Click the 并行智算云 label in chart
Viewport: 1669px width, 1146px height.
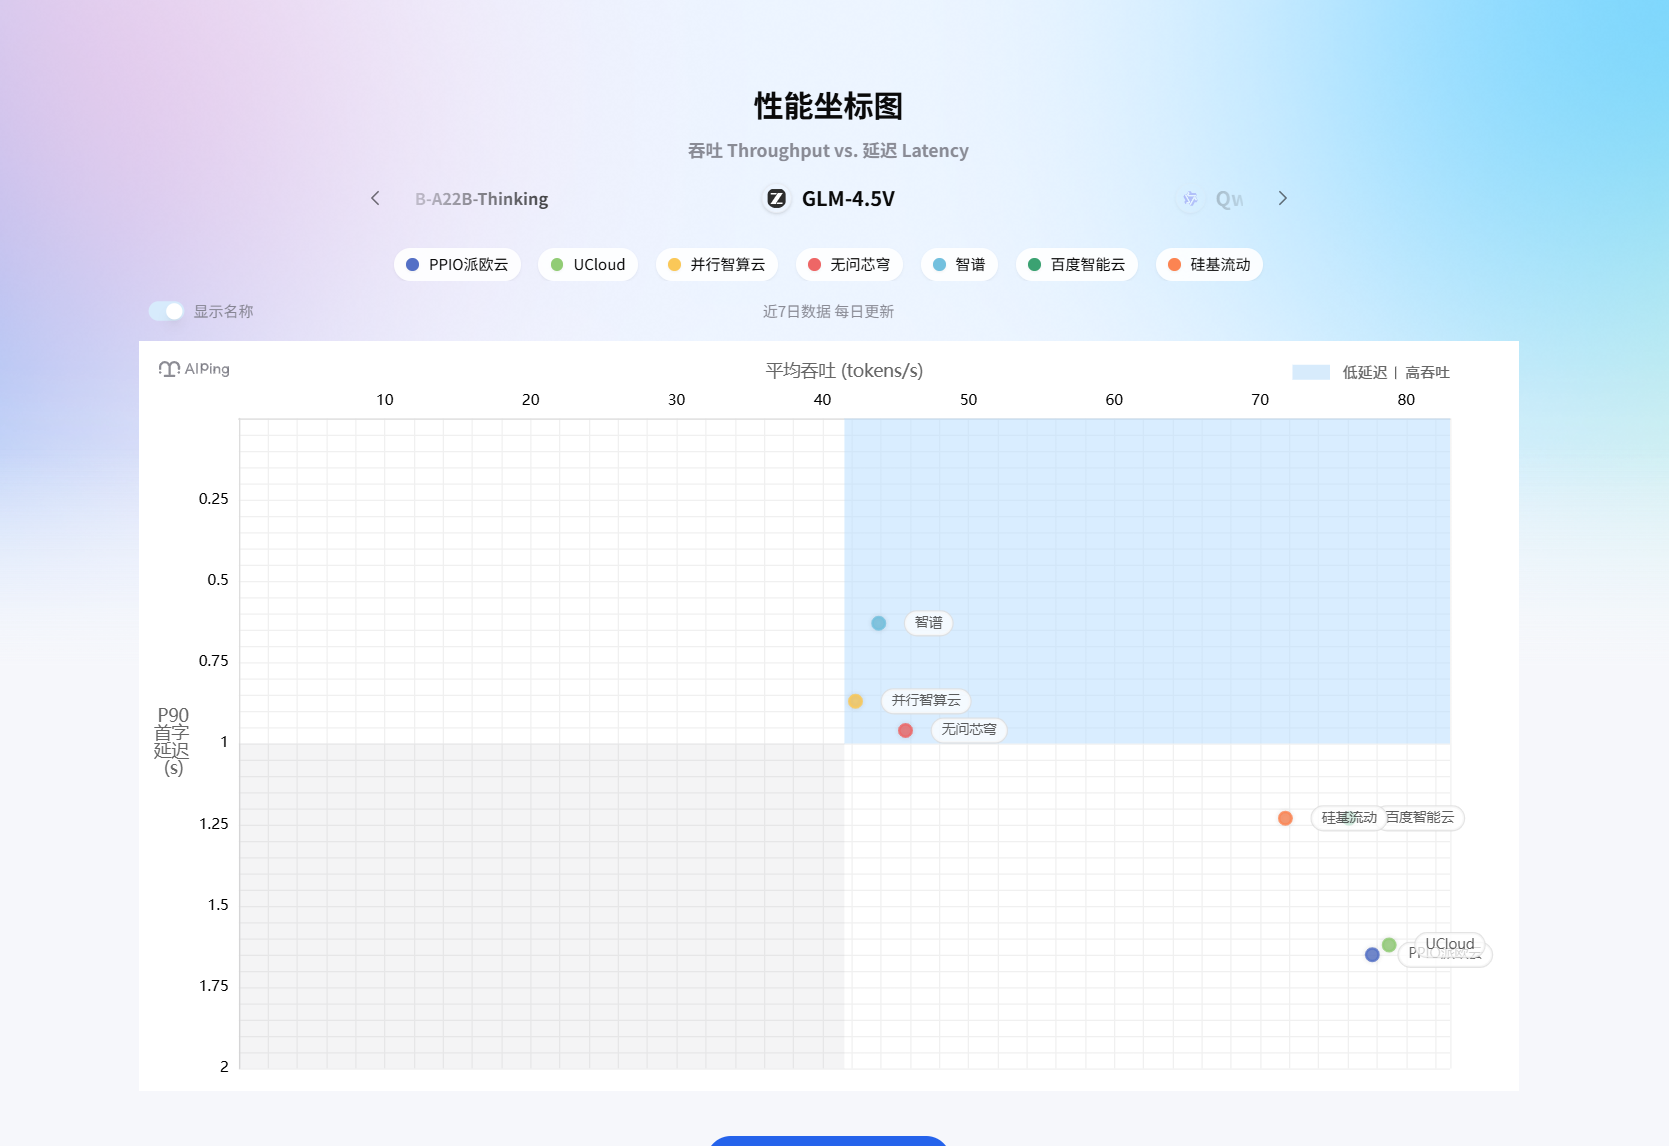point(926,700)
